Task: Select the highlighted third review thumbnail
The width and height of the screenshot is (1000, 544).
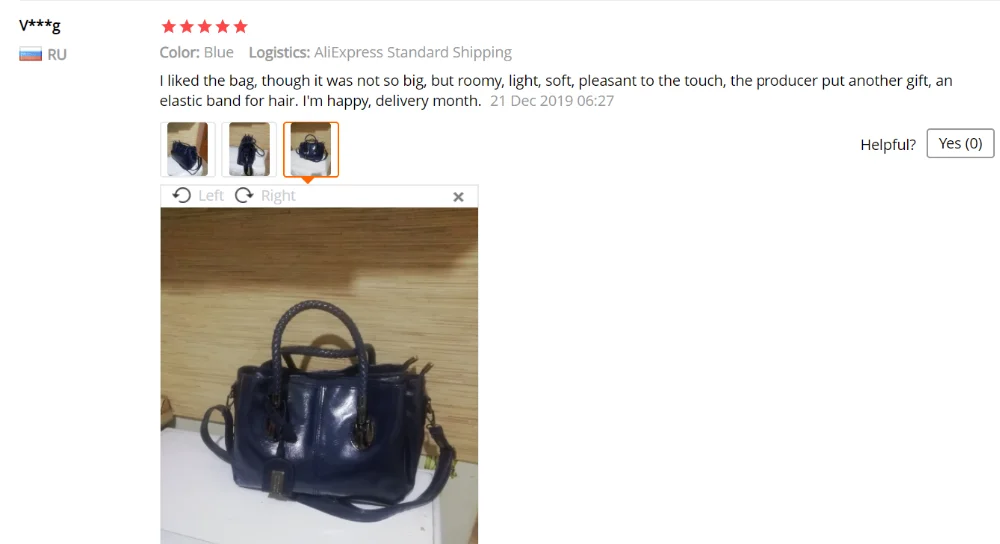Action: pos(311,149)
